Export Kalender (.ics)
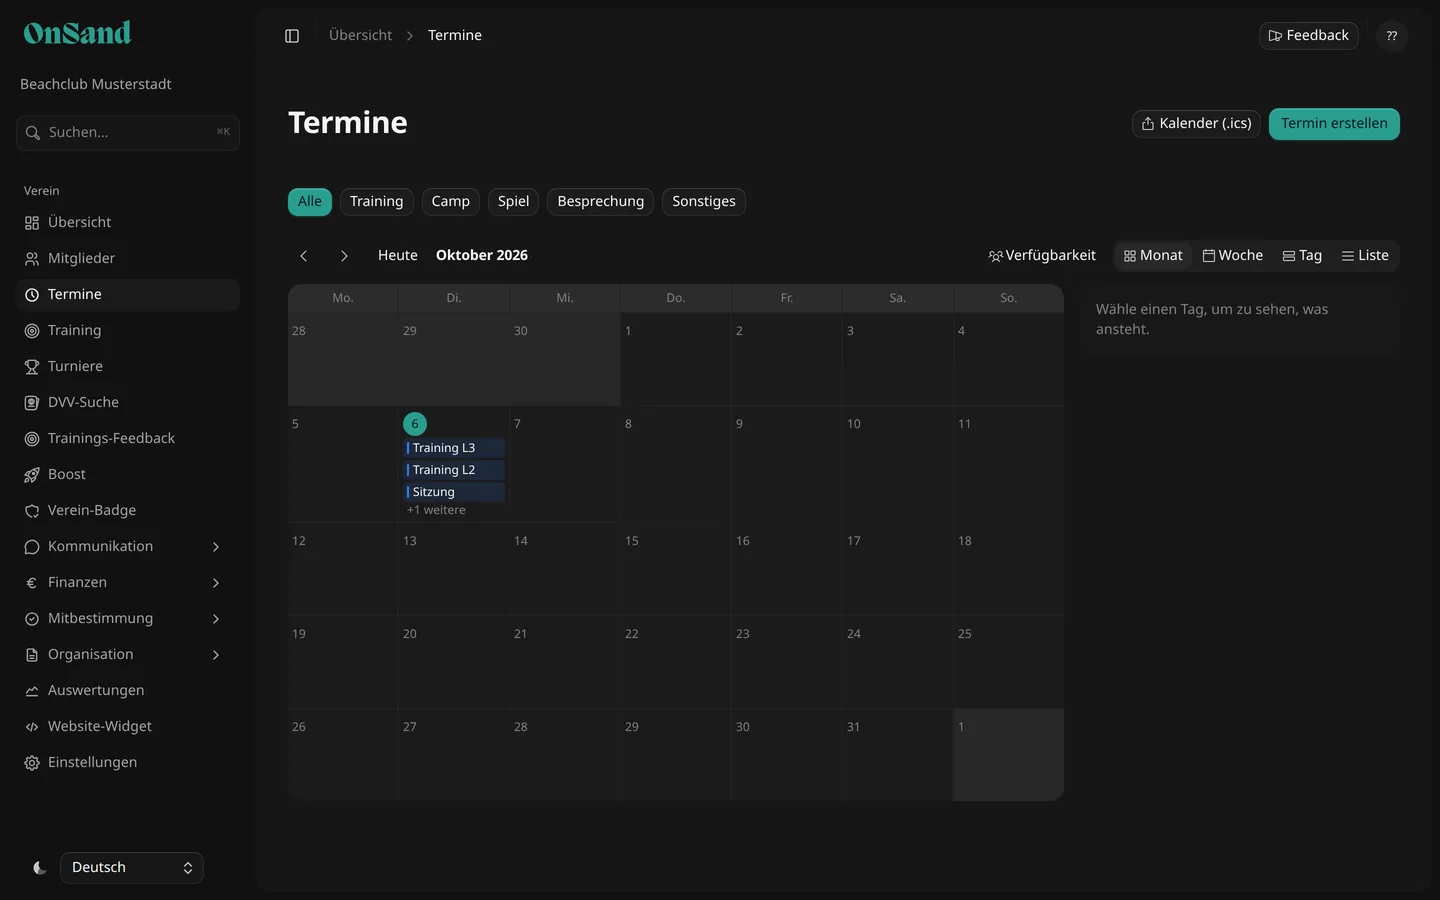Viewport: 1440px width, 900px height. (1196, 124)
